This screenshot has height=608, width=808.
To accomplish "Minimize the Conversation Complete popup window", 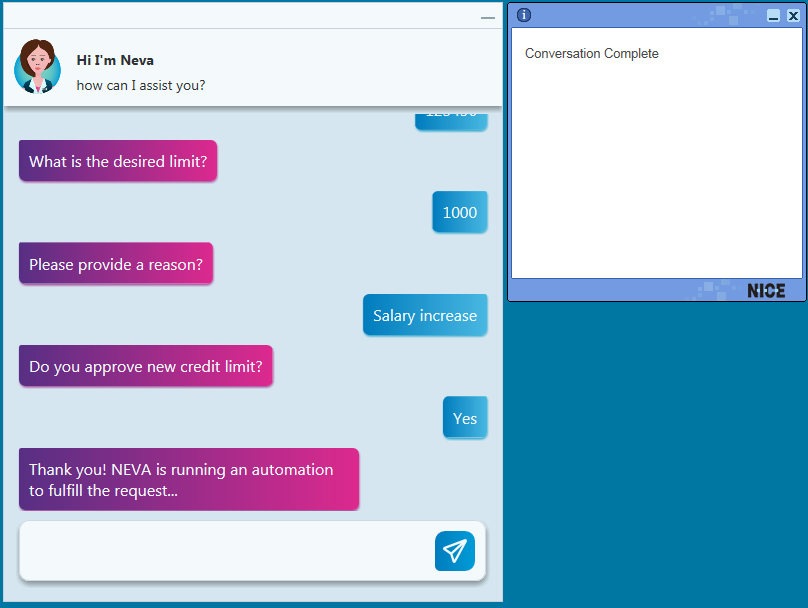I will coord(773,16).
